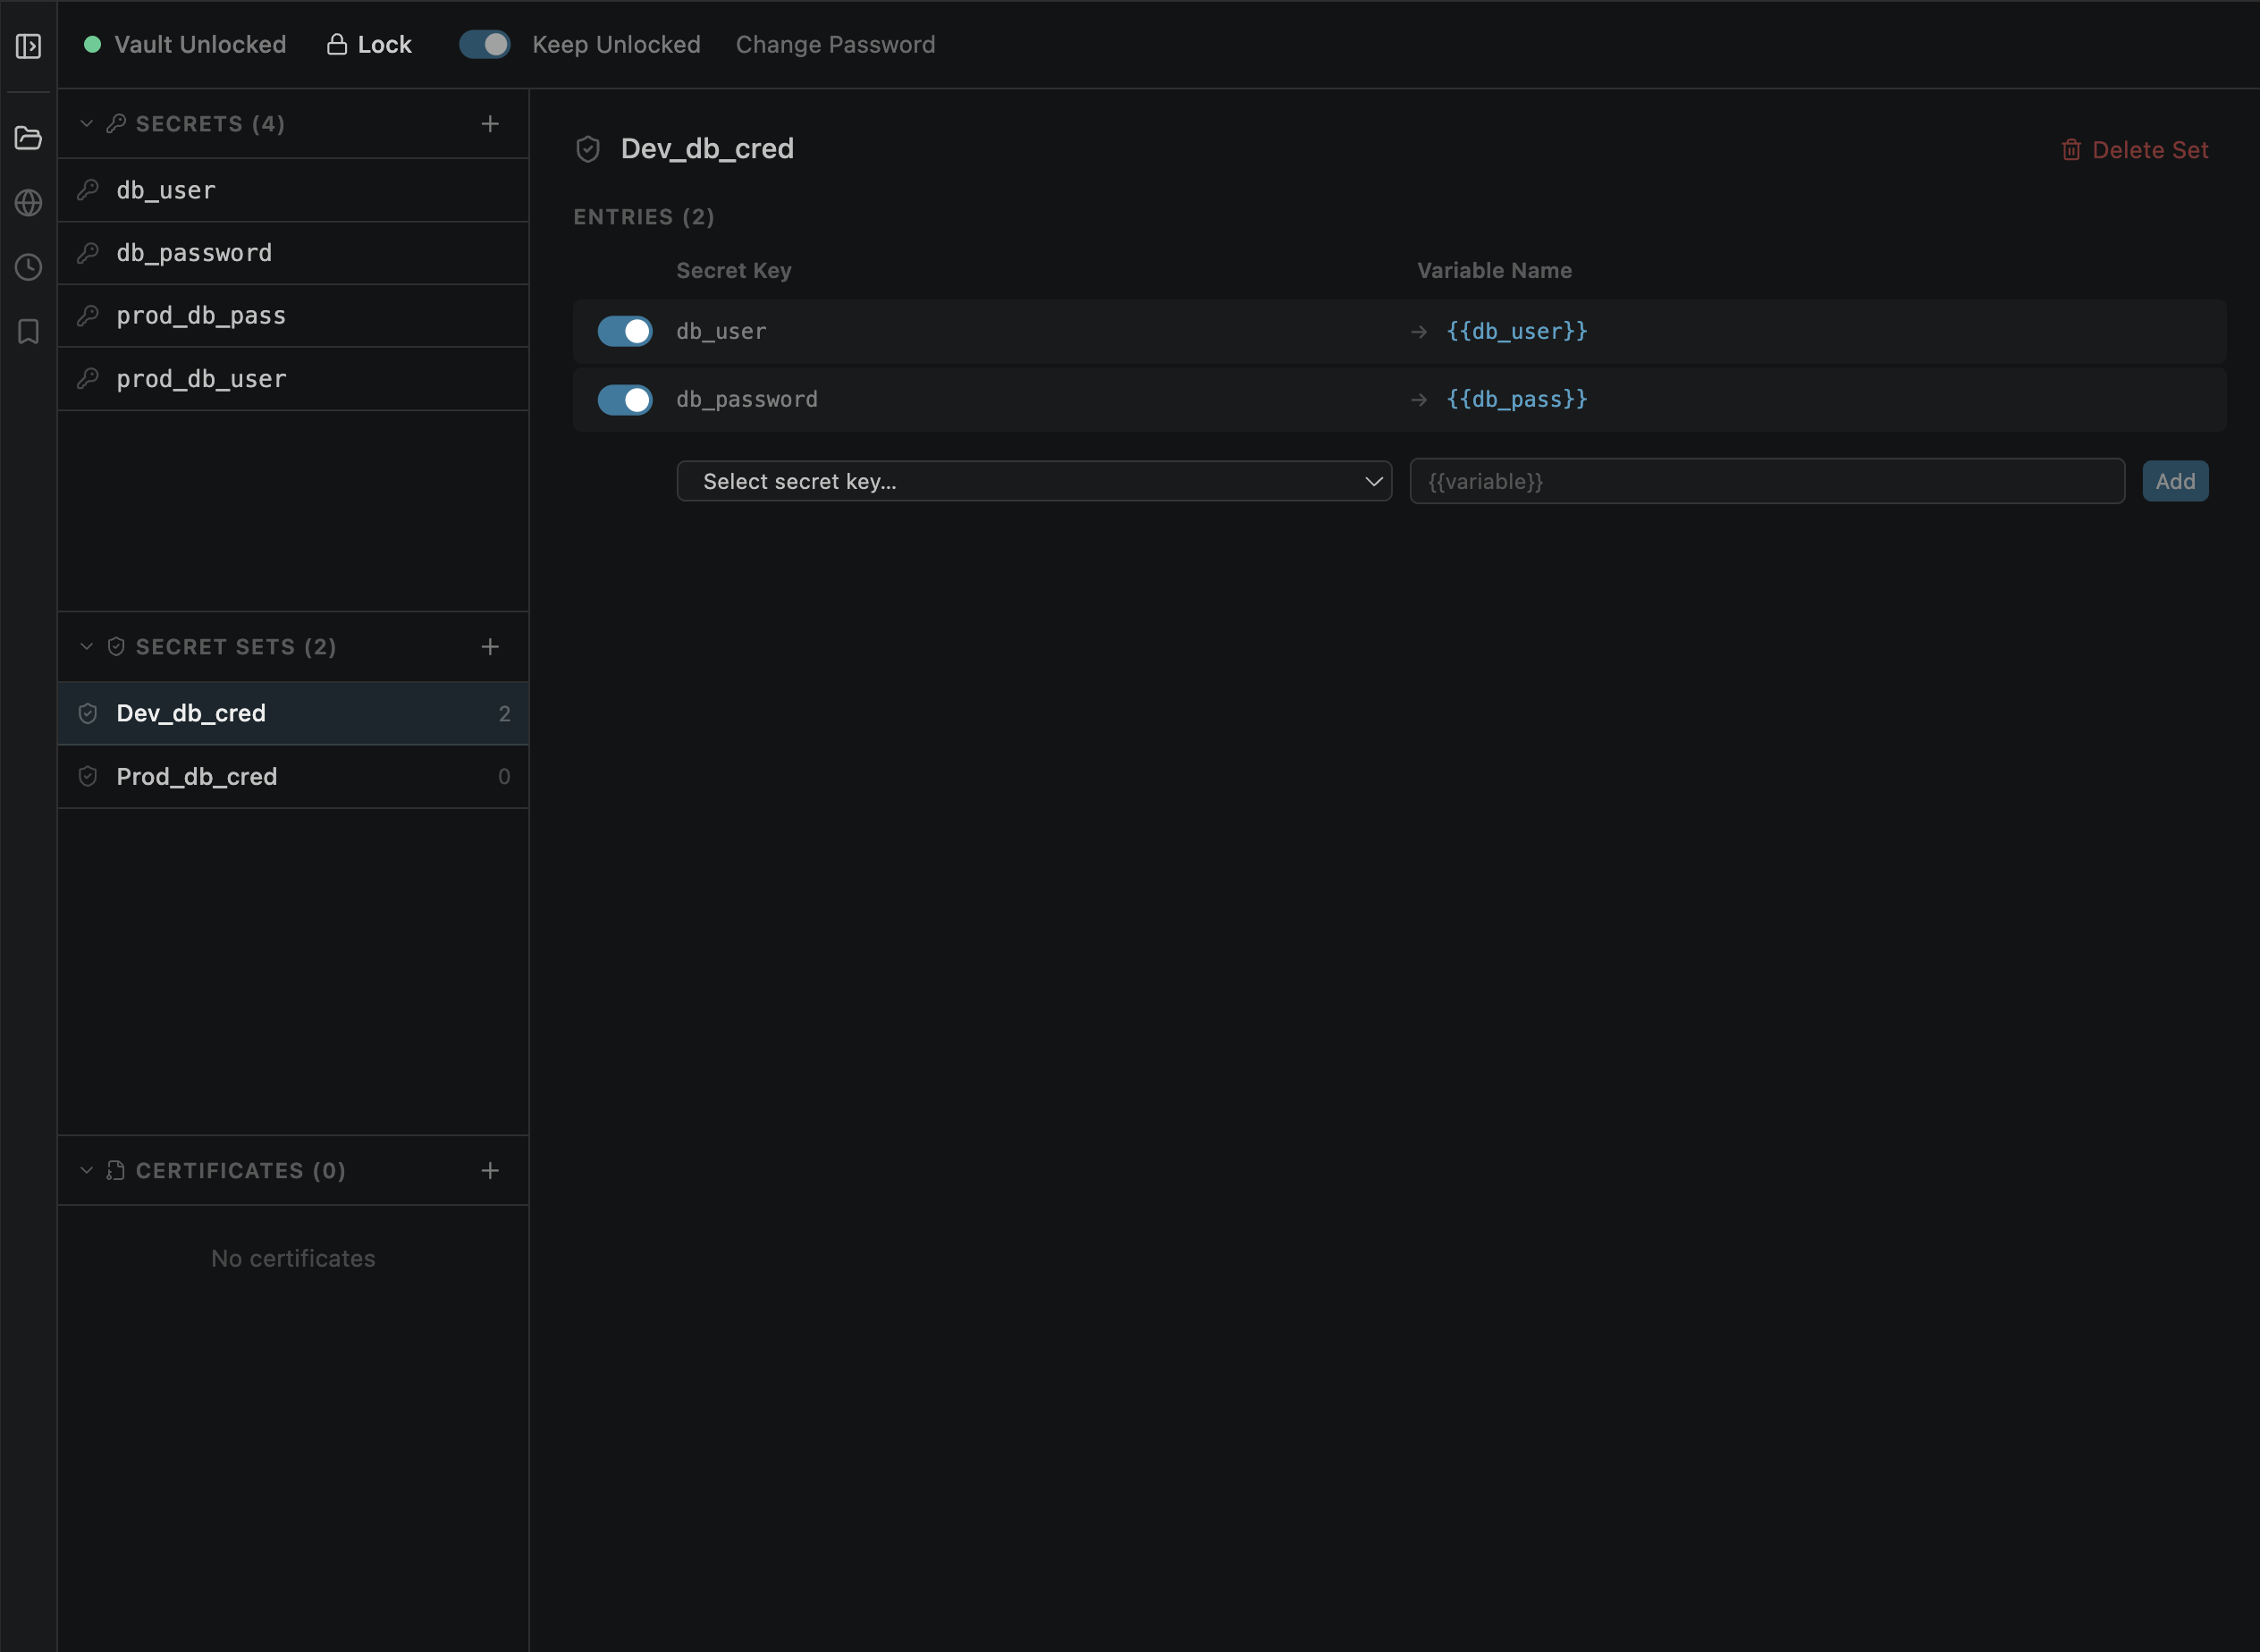Click key icon beside prod_db_pass secret
Screen dimensions: 2260x1652
(88, 316)
